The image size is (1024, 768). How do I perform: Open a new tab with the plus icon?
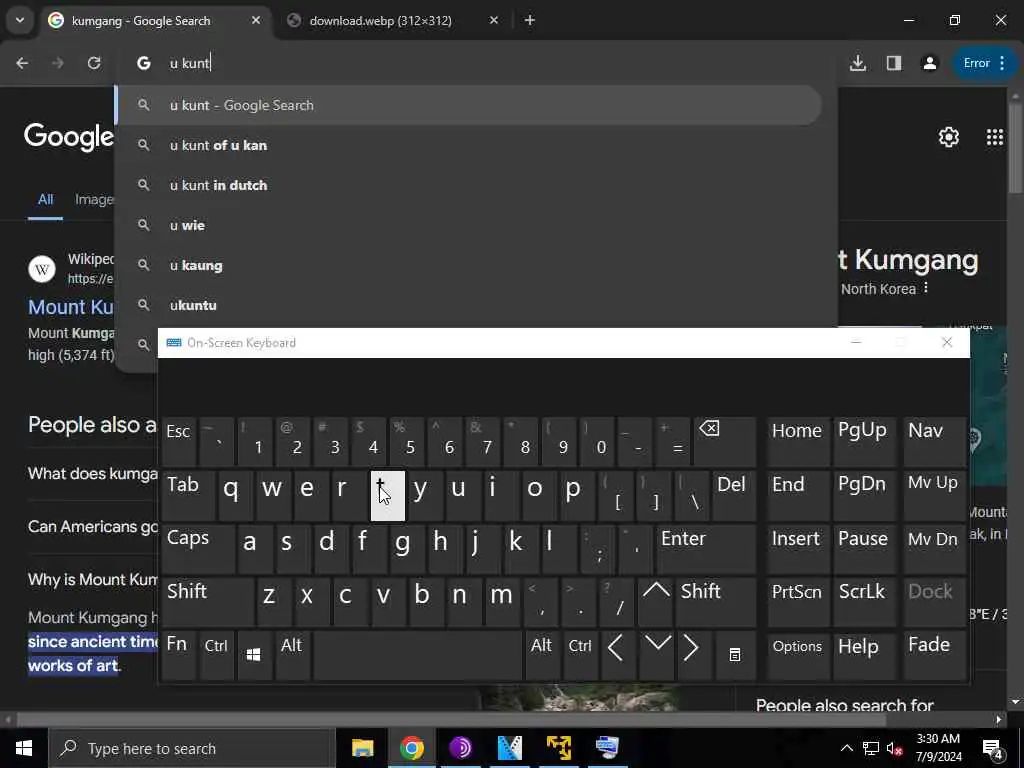click(530, 20)
